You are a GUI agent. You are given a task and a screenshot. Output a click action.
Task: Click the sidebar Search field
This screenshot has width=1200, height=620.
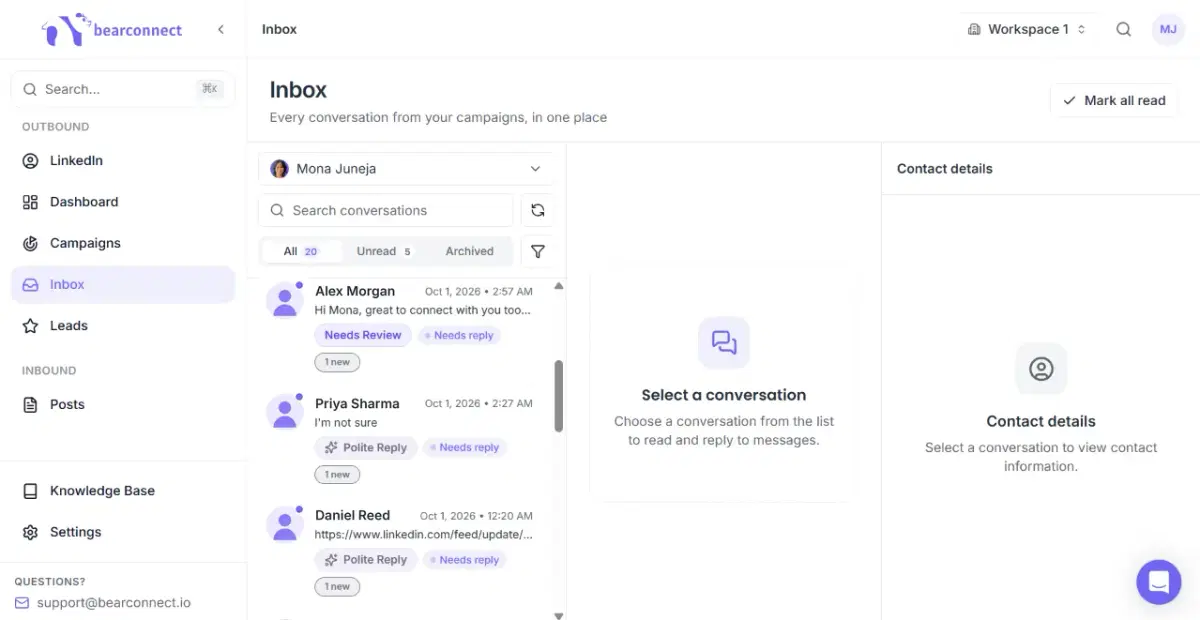pyautogui.click(x=123, y=89)
